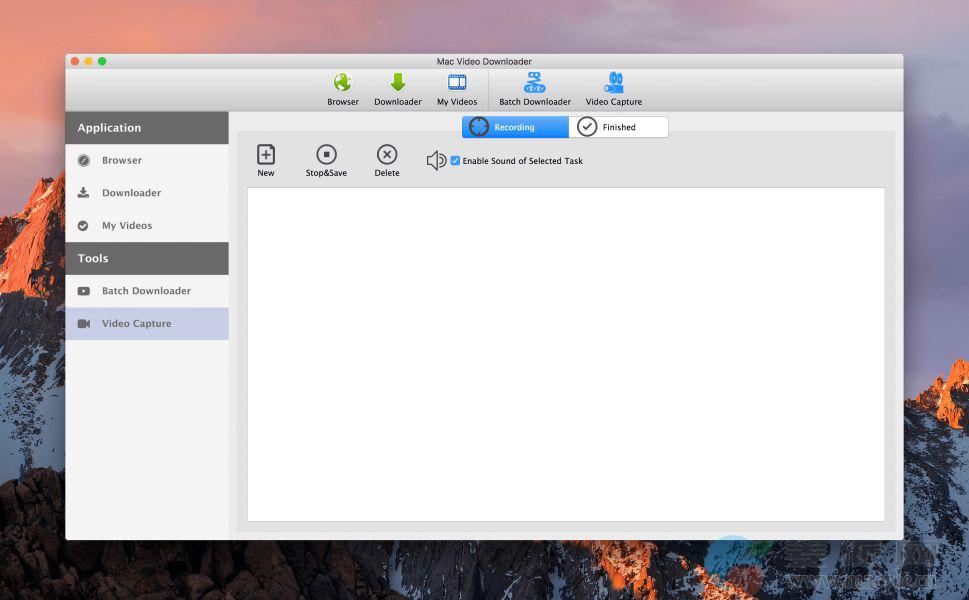The image size is (969, 600).
Task: Open My Videos film icon in toolbar
Action: pos(457,83)
